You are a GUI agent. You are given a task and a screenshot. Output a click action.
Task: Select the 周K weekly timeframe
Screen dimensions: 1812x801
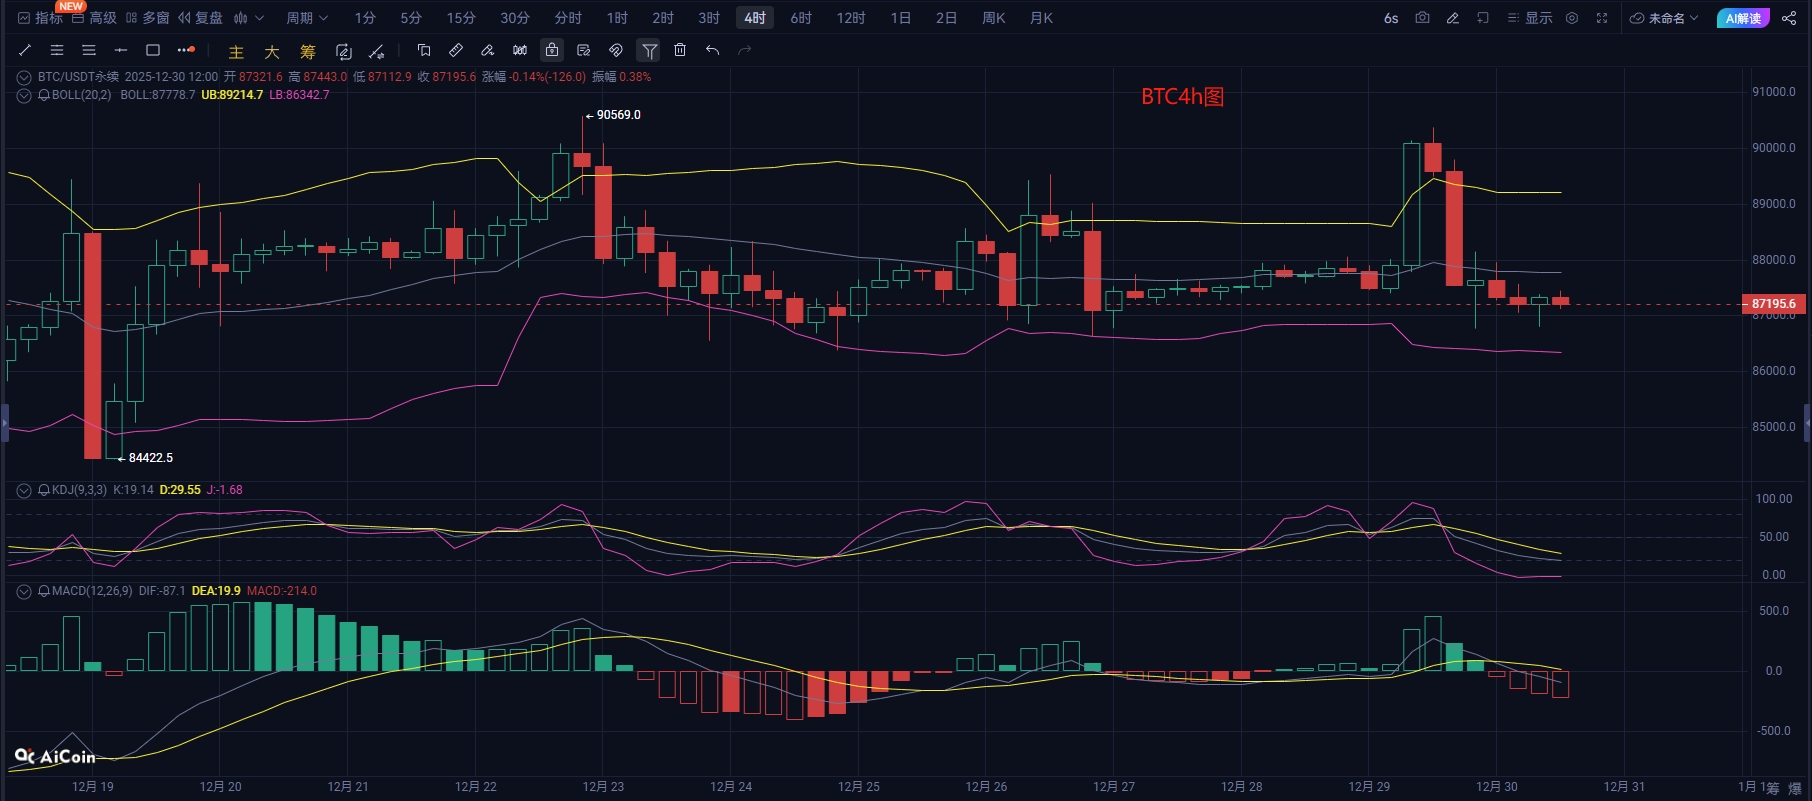point(993,18)
